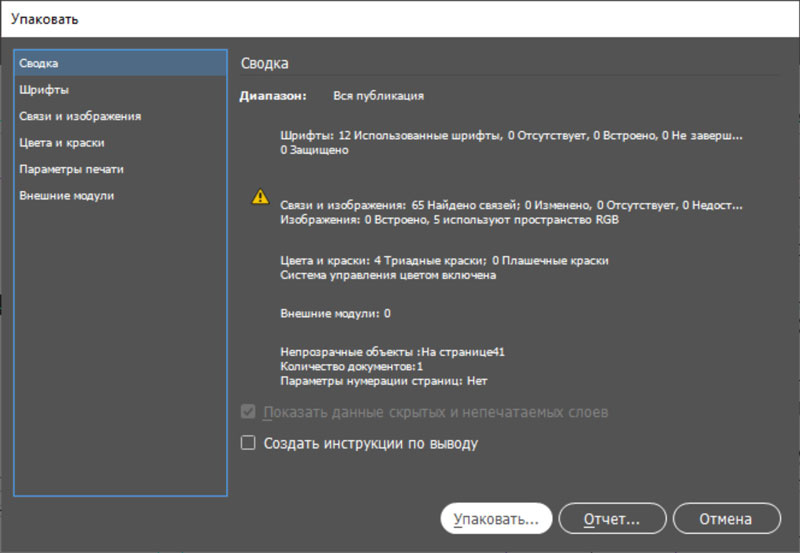
Task: Cancel the dialog with Отмена
Action: [726, 519]
